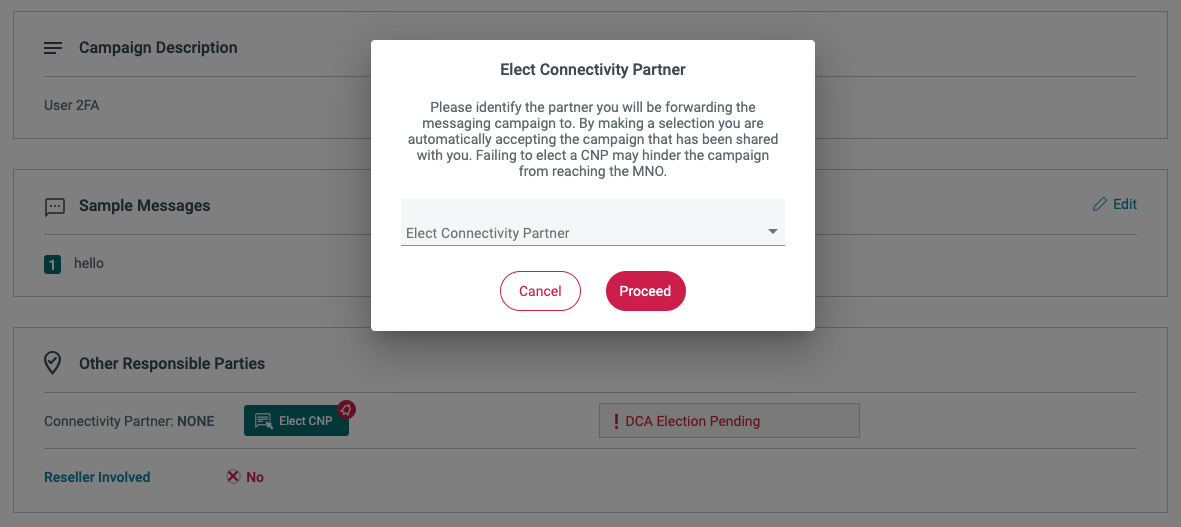Click the notification badge on Elect CNP
The height and width of the screenshot is (527, 1181).
click(346, 409)
